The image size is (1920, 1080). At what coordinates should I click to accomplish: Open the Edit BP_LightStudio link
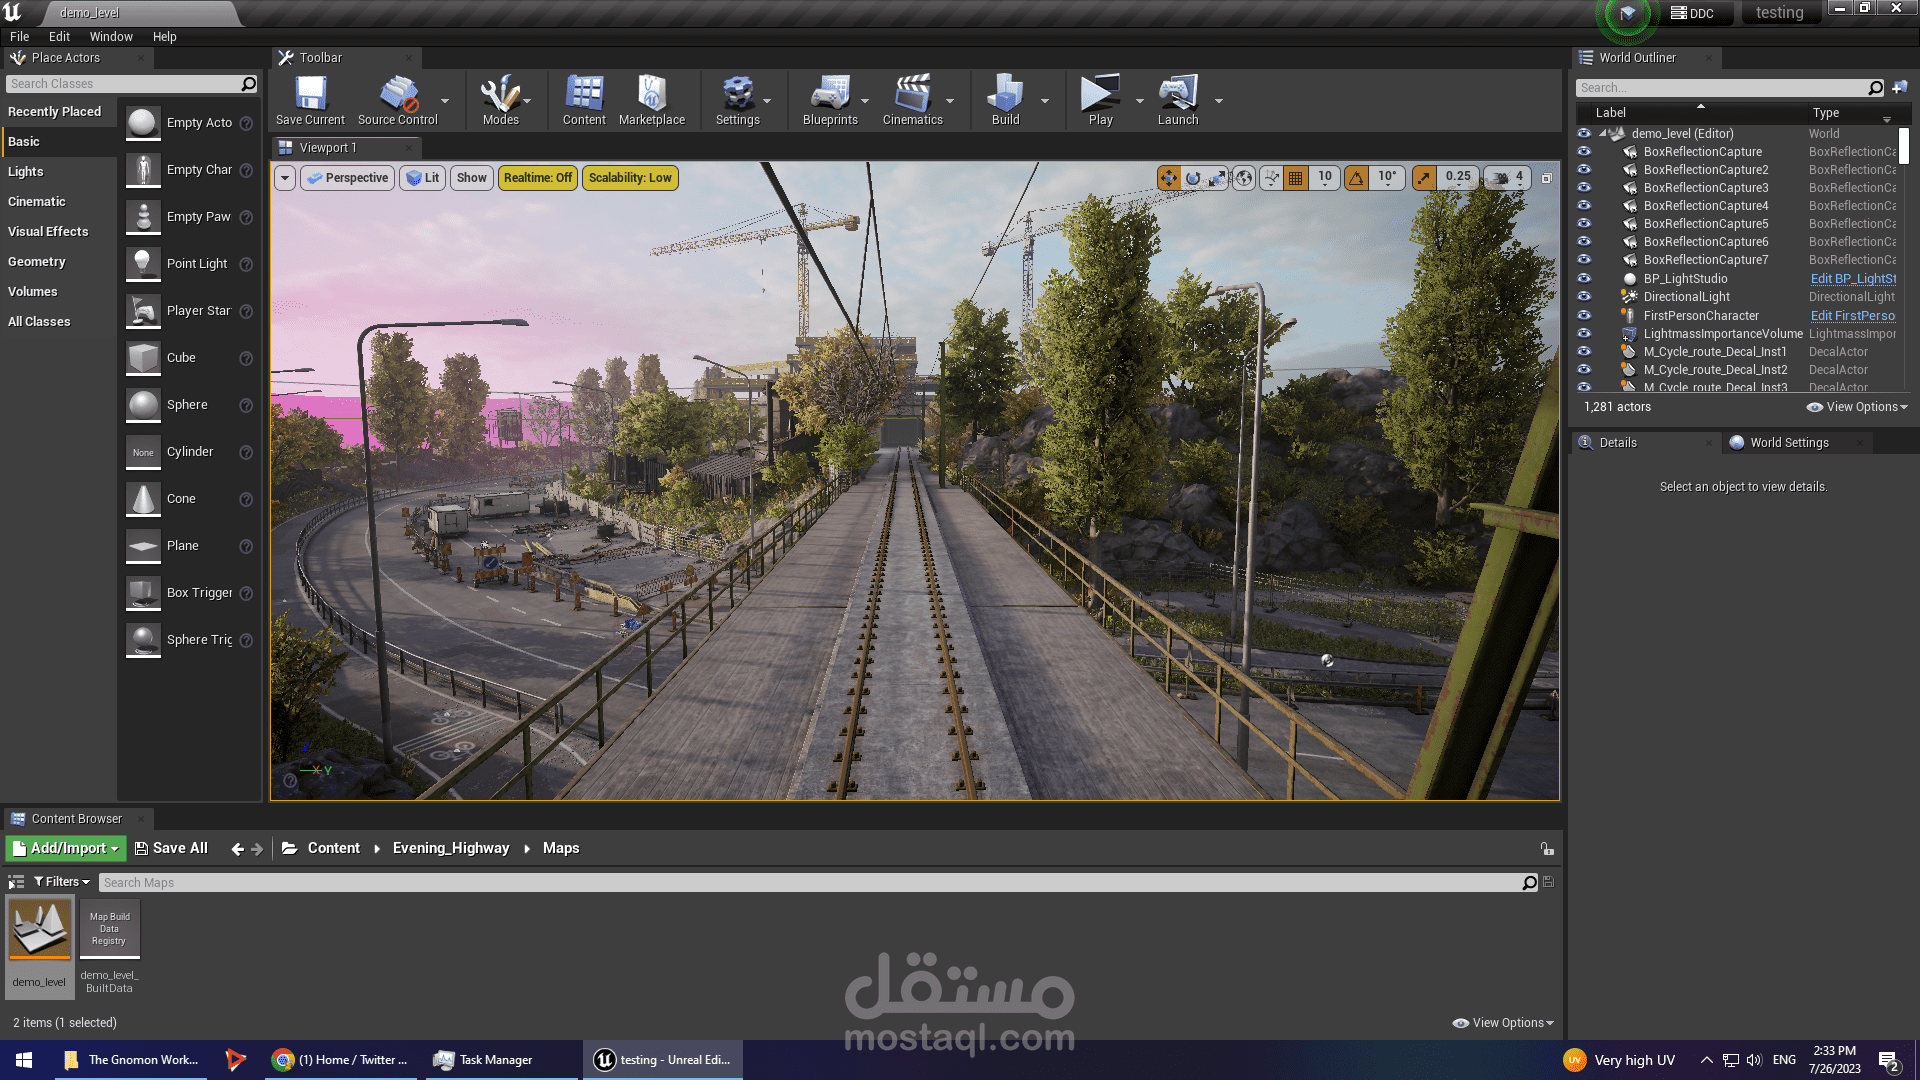[1852, 279]
